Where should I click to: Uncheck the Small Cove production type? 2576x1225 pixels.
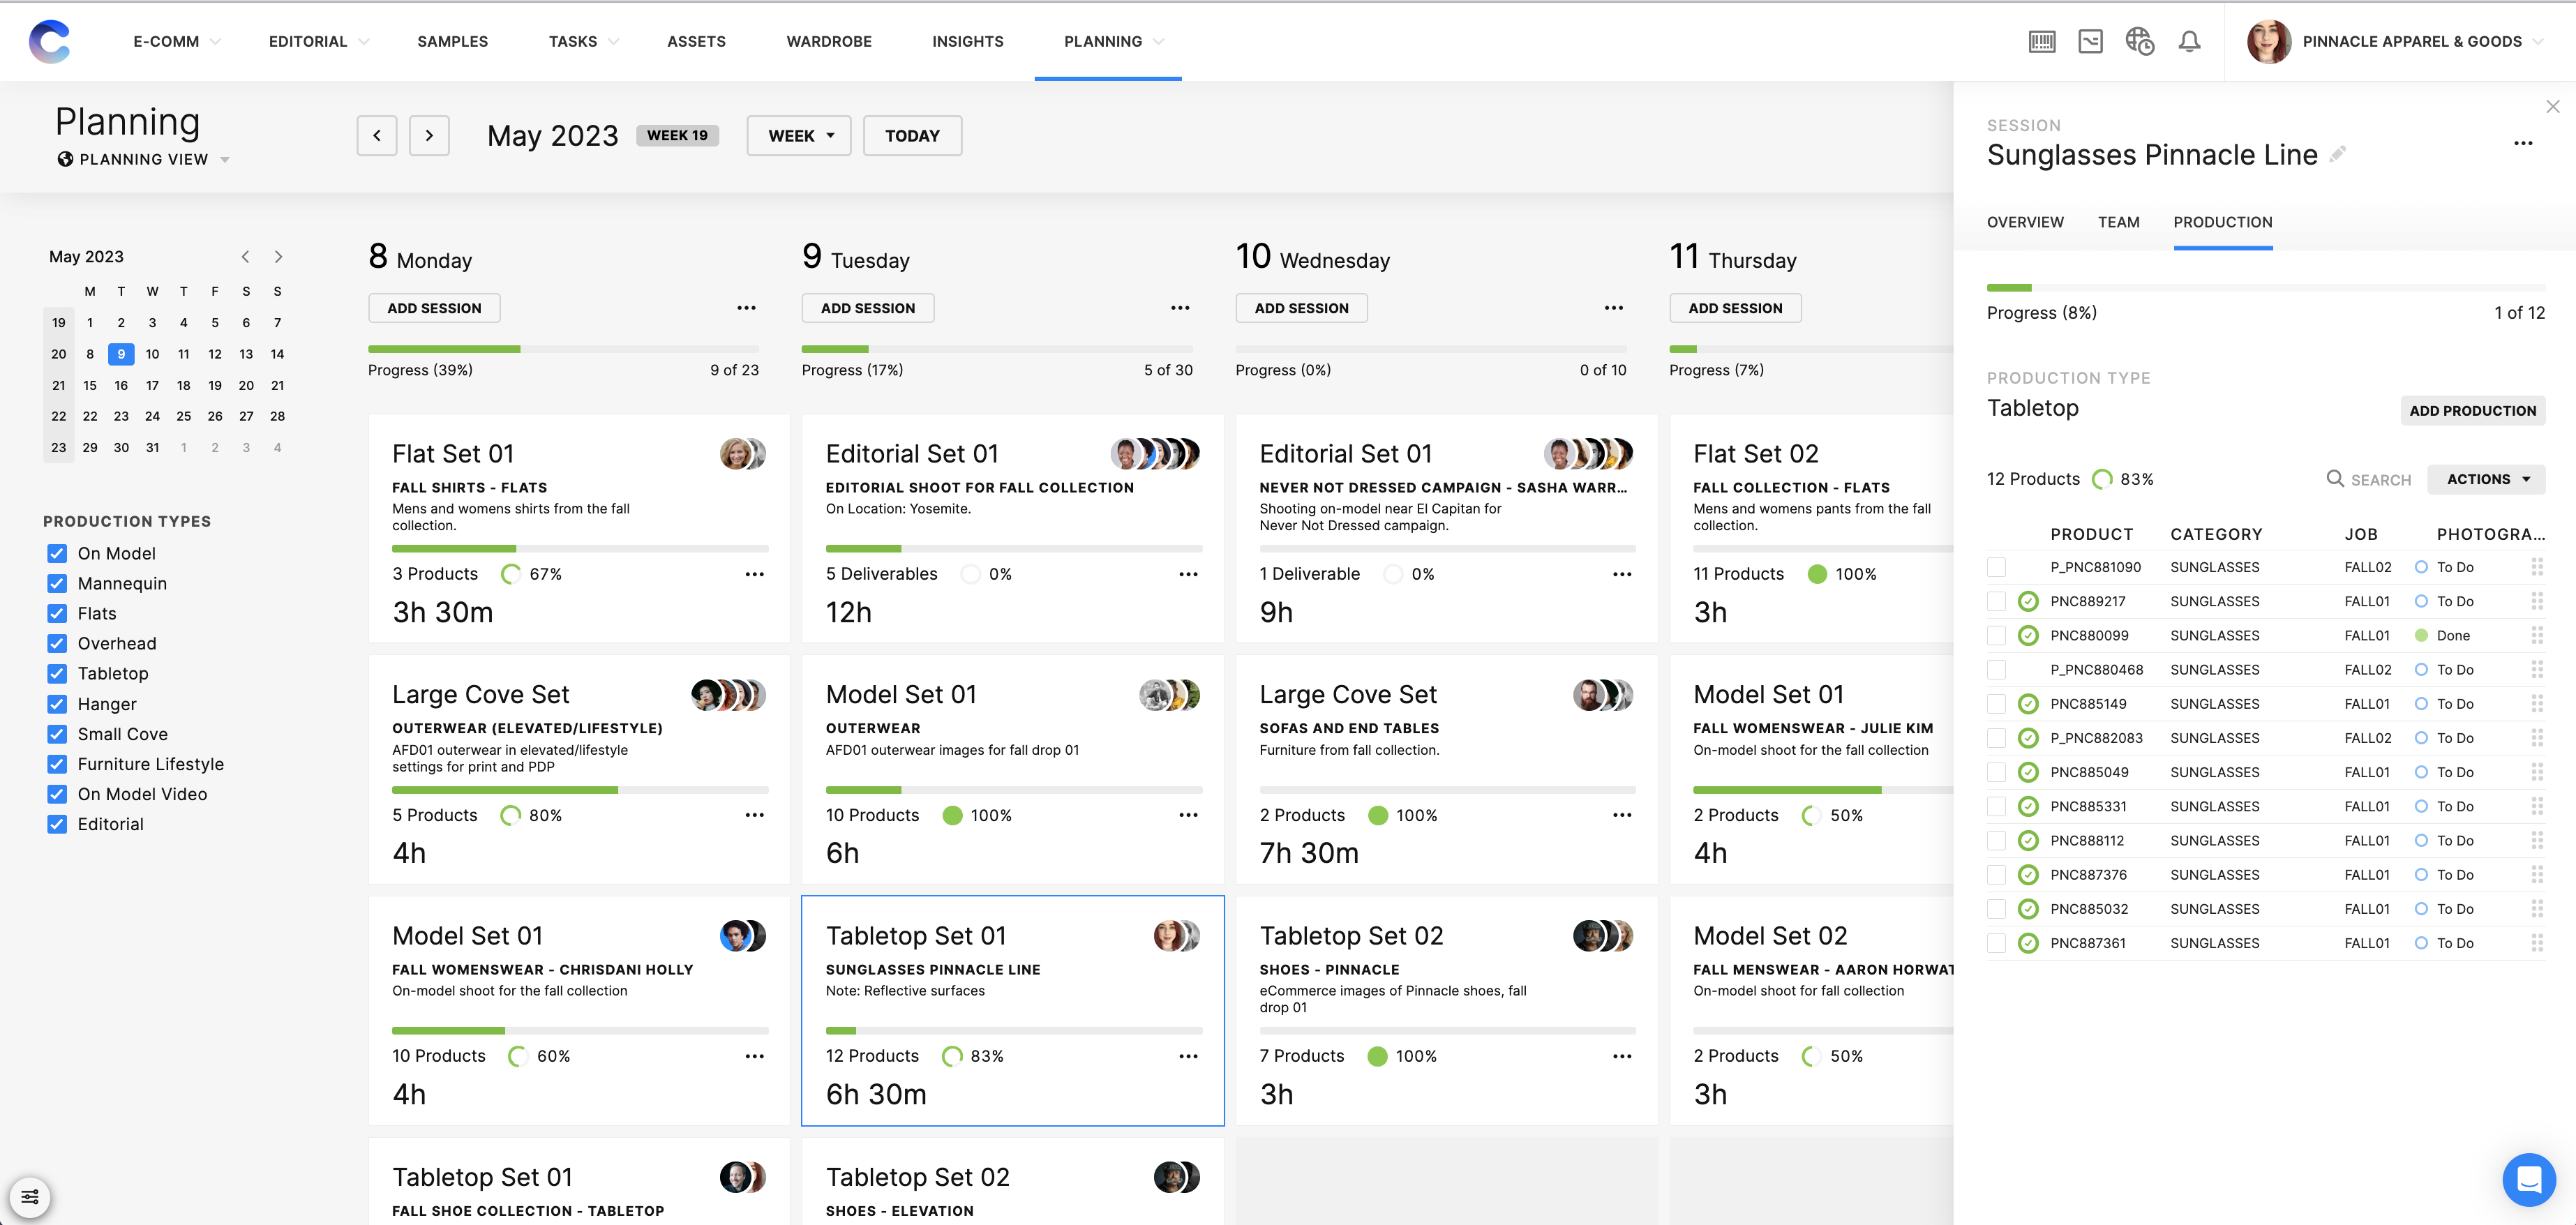coord(57,734)
